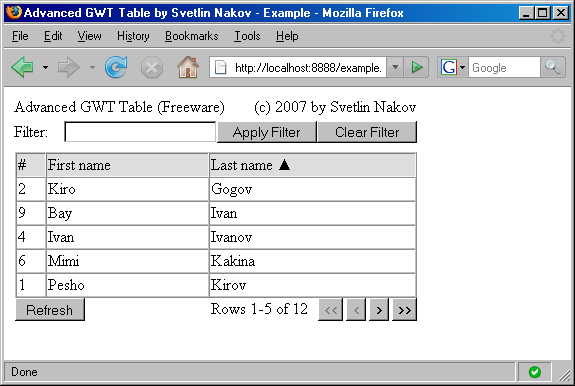Select the cell 'Mimi'

127,261
